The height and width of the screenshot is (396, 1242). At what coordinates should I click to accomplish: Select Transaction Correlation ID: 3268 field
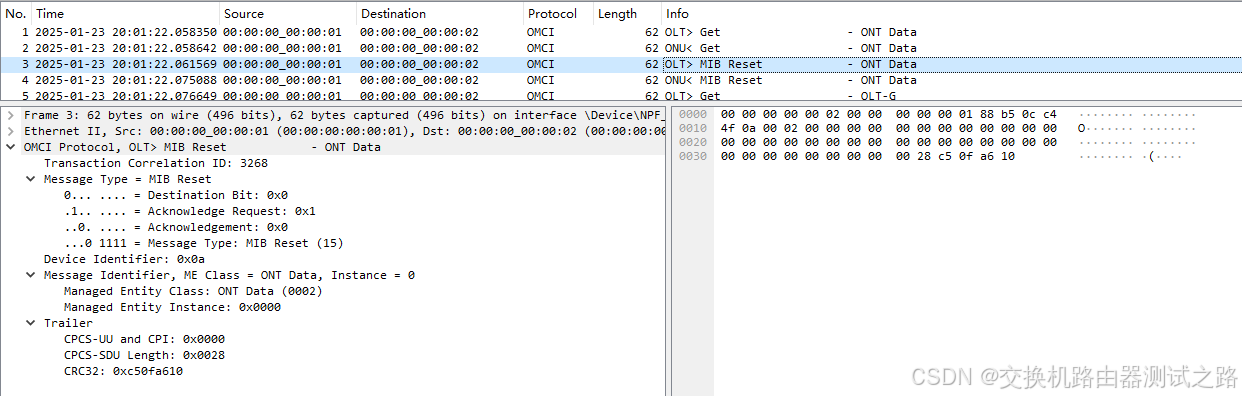tap(156, 163)
